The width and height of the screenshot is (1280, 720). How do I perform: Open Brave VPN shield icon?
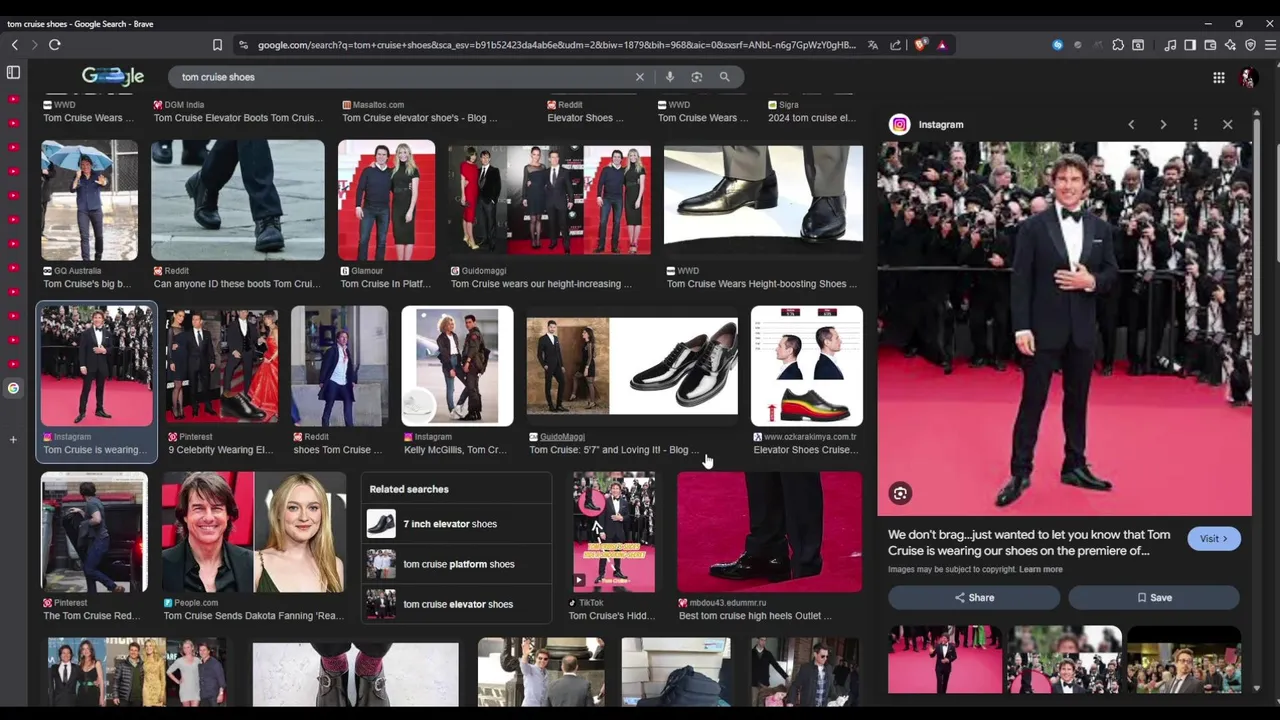coord(1250,45)
